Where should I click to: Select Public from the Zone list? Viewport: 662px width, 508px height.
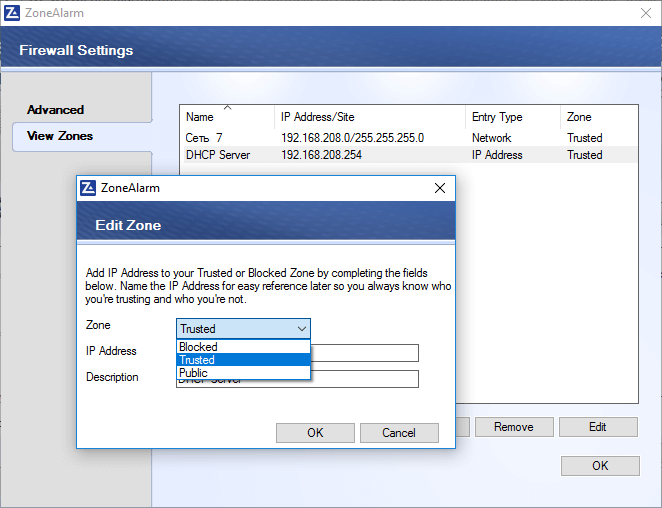coord(244,373)
